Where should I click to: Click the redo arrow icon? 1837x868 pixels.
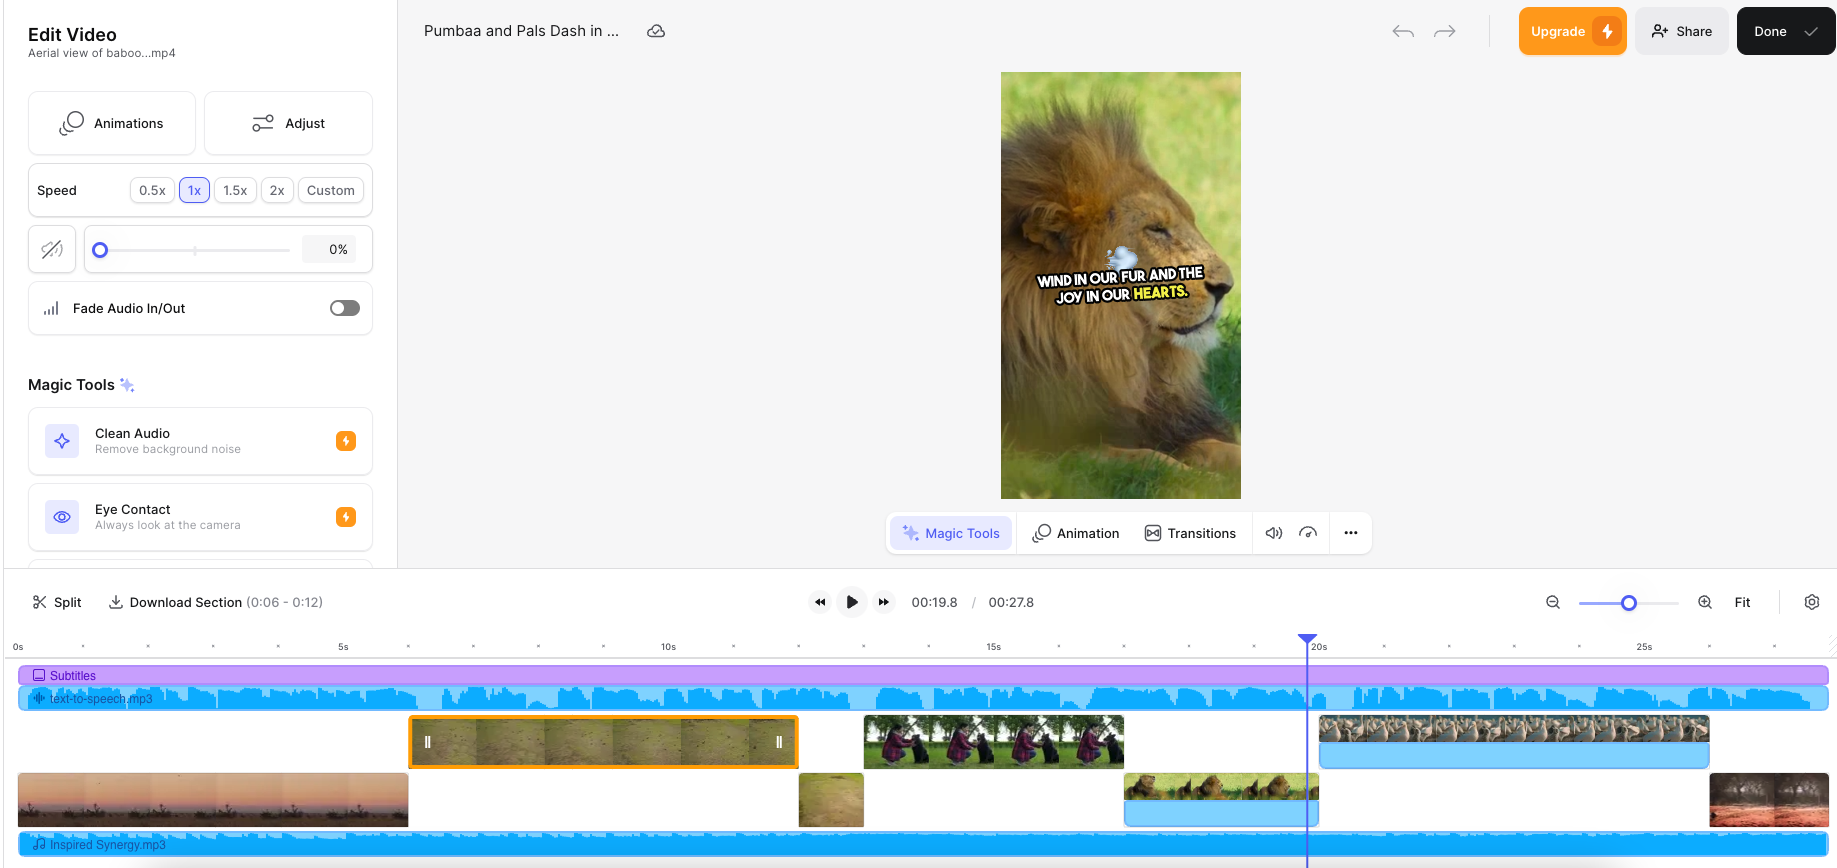tap(1444, 32)
